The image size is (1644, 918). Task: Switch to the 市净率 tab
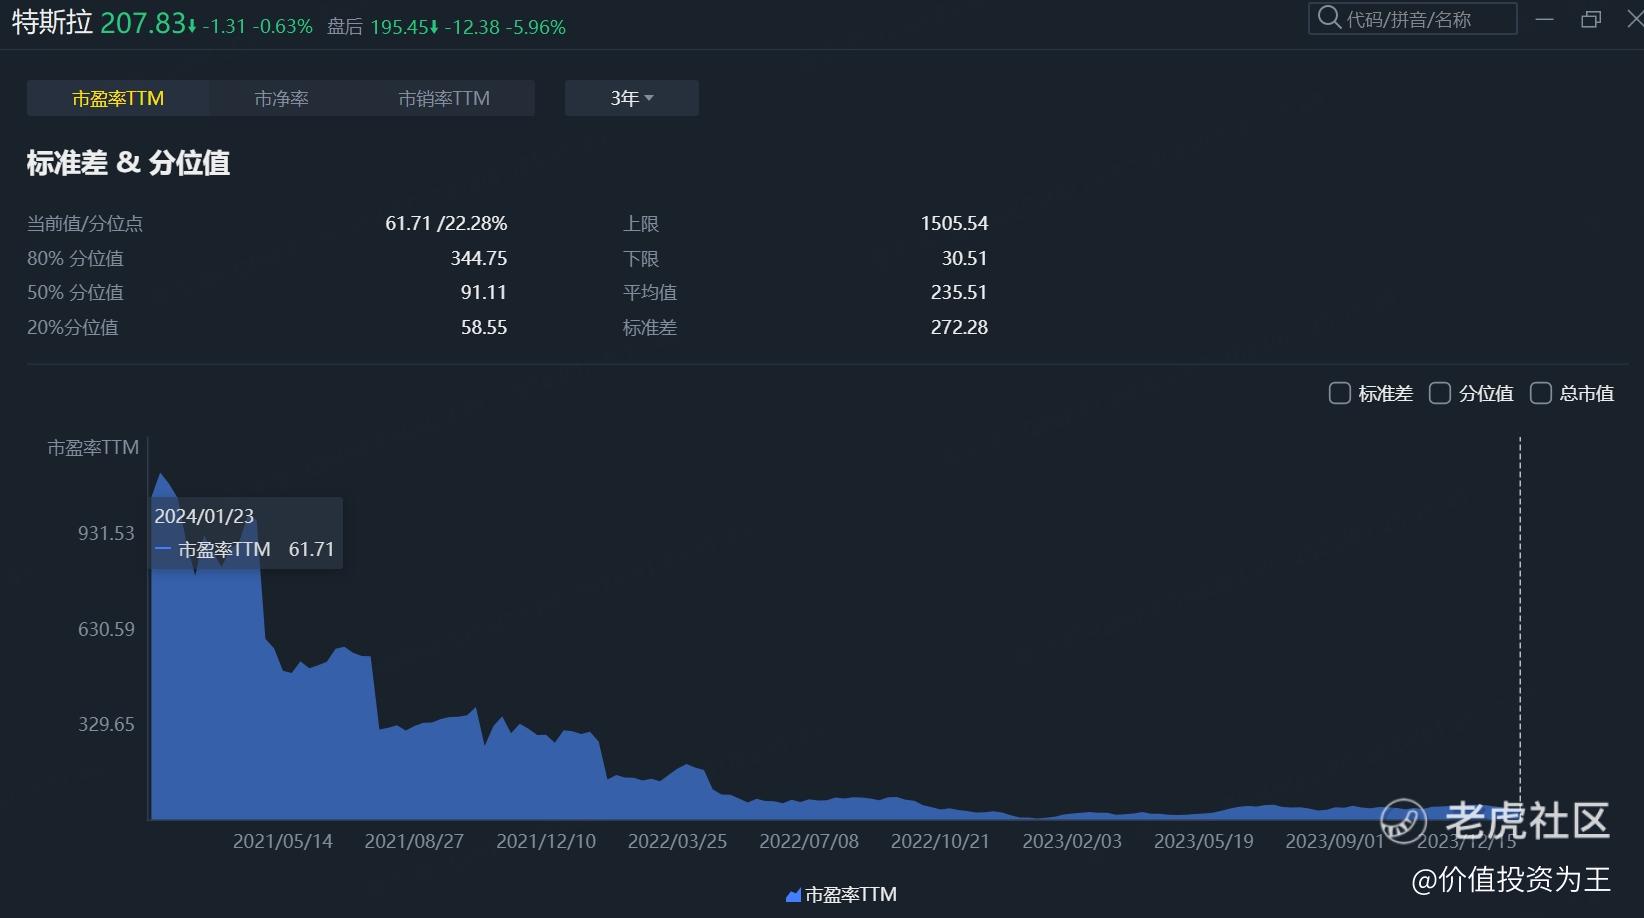281,98
